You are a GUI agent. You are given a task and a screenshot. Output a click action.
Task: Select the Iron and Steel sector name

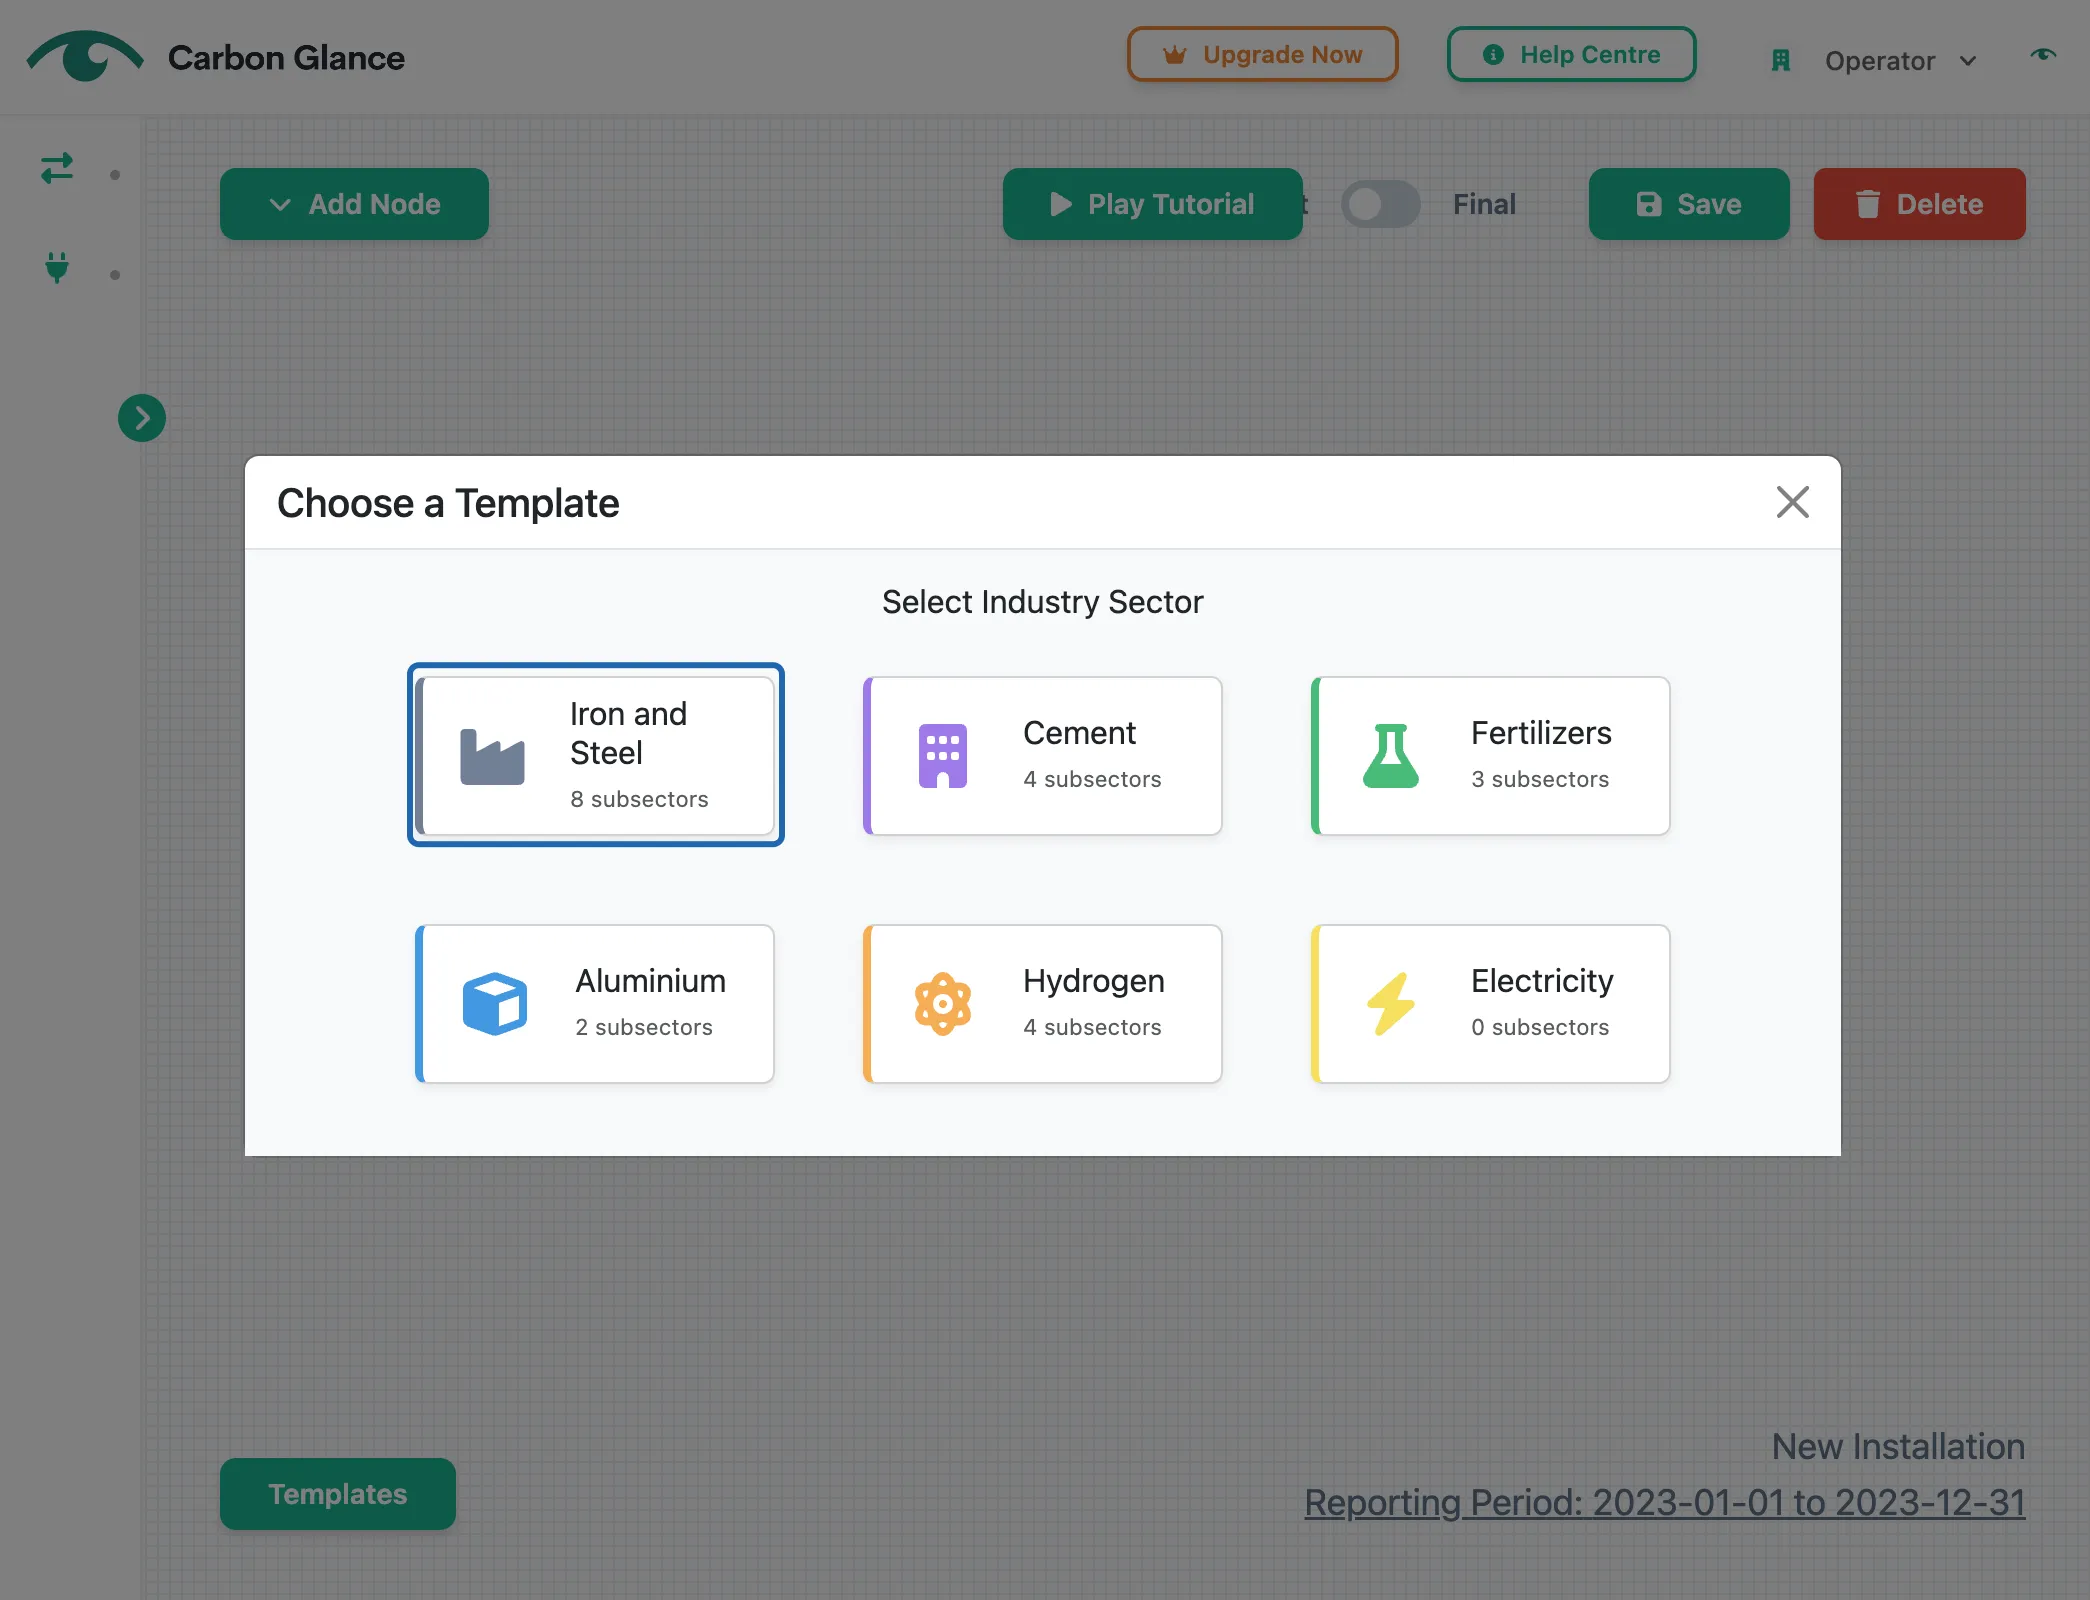point(628,733)
